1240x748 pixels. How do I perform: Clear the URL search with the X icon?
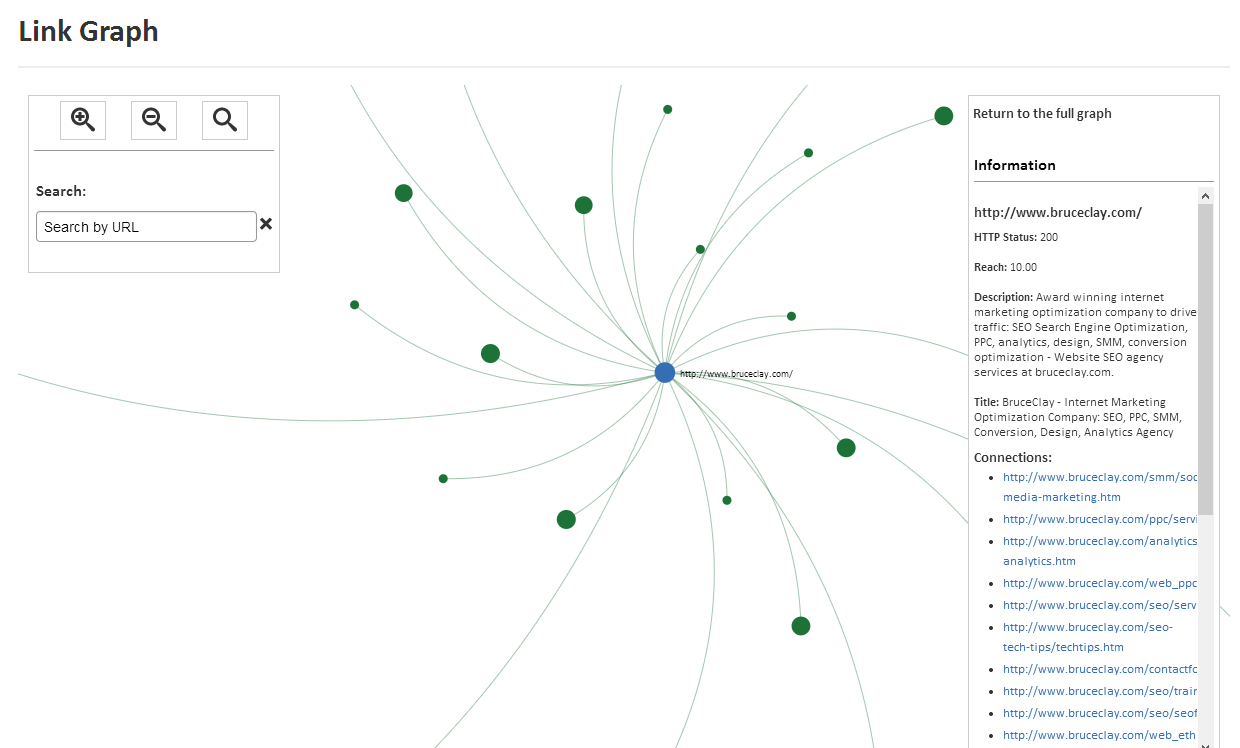tap(266, 224)
